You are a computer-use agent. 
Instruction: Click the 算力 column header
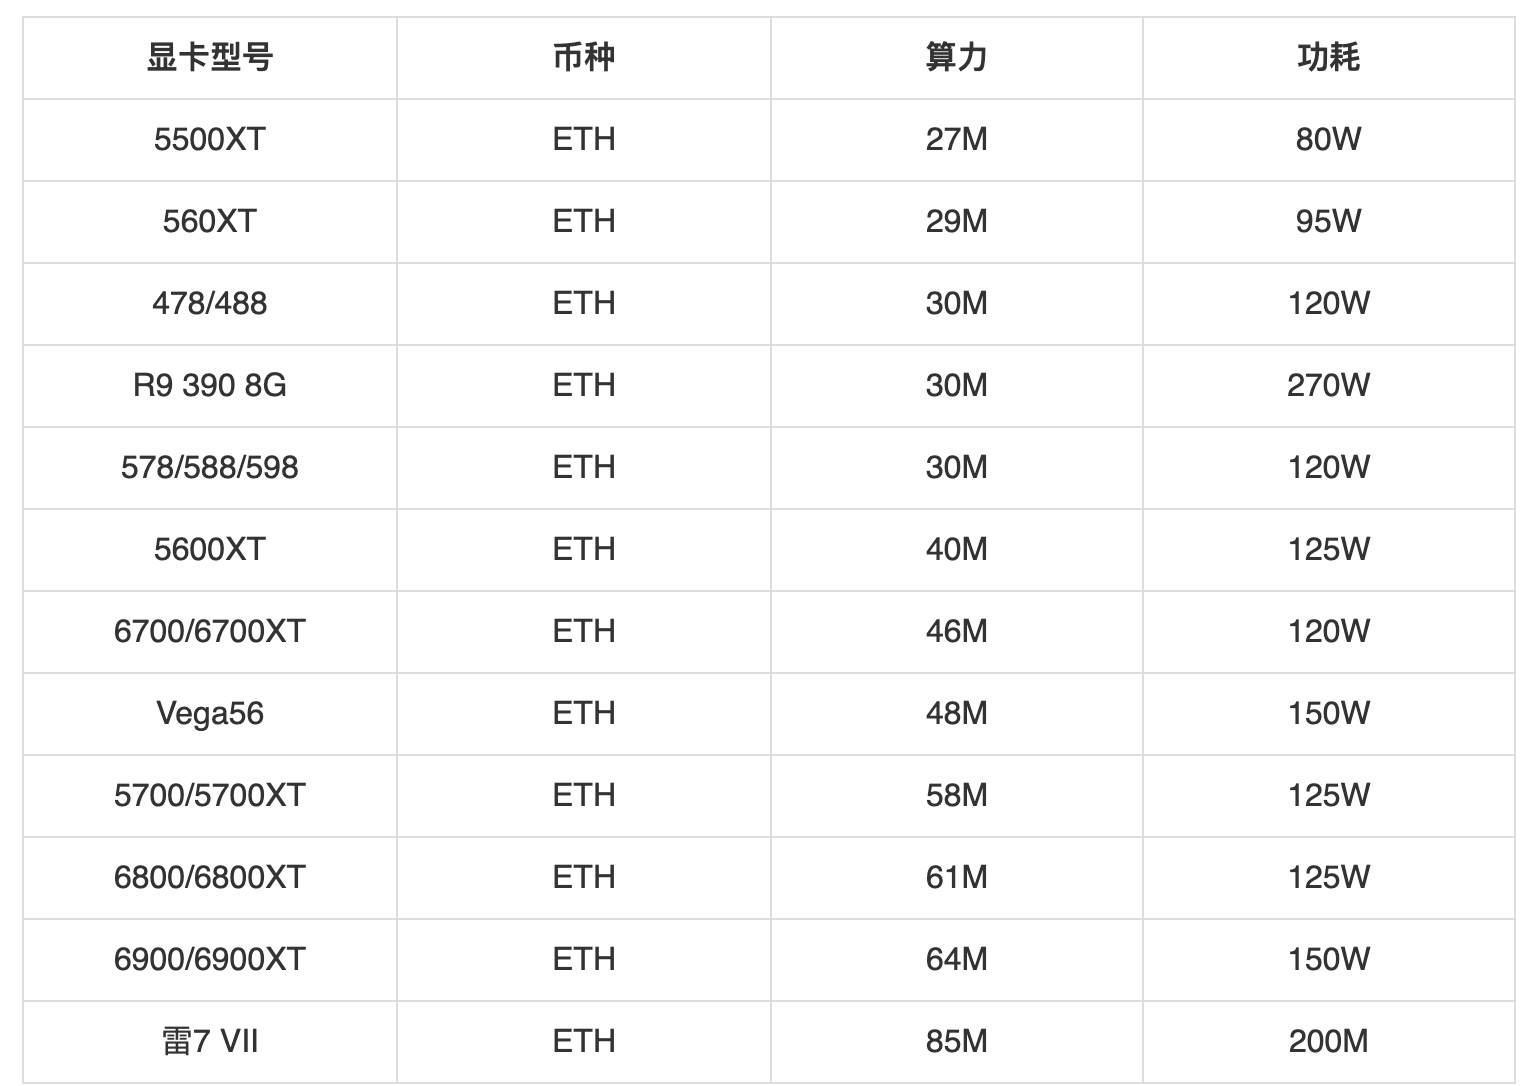coord(957,58)
